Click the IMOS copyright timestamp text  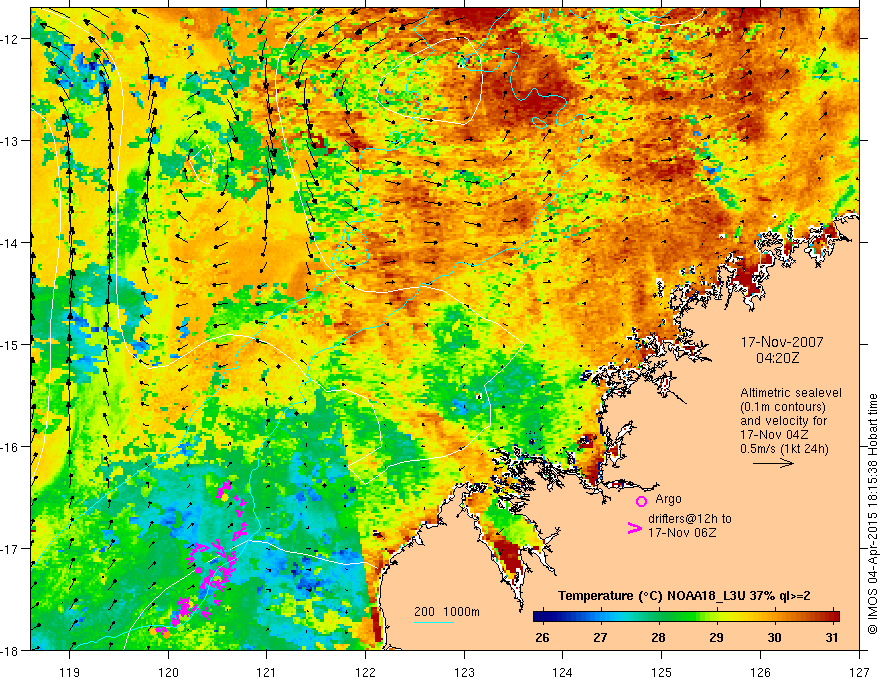(872, 515)
